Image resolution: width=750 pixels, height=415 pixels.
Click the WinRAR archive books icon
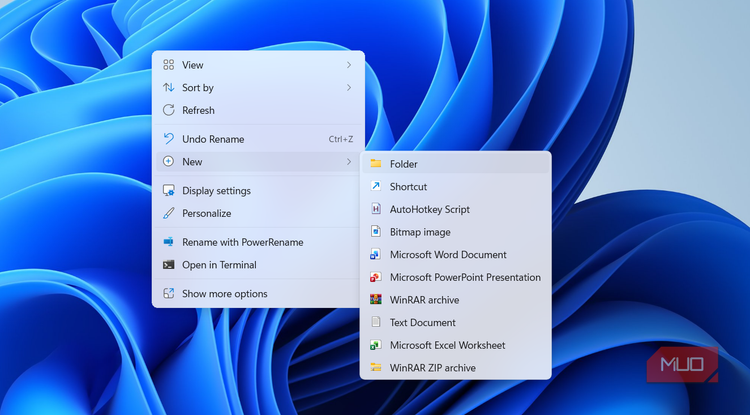[x=375, y=299]
